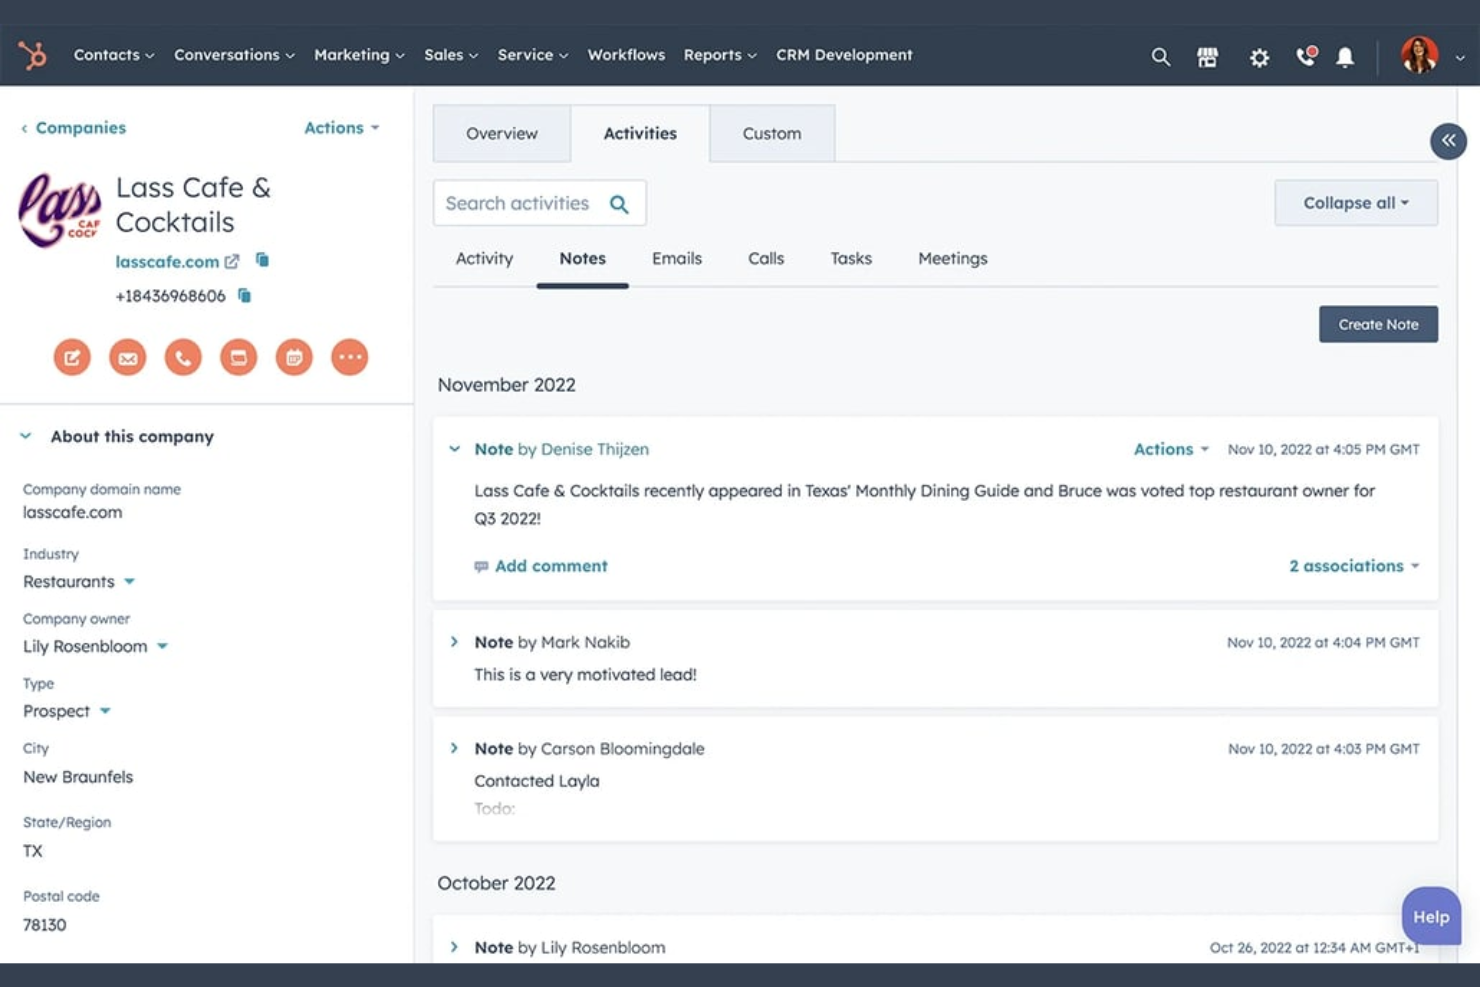Click into the Search activities field
The image size is (1480, 987).
(539, 203)
